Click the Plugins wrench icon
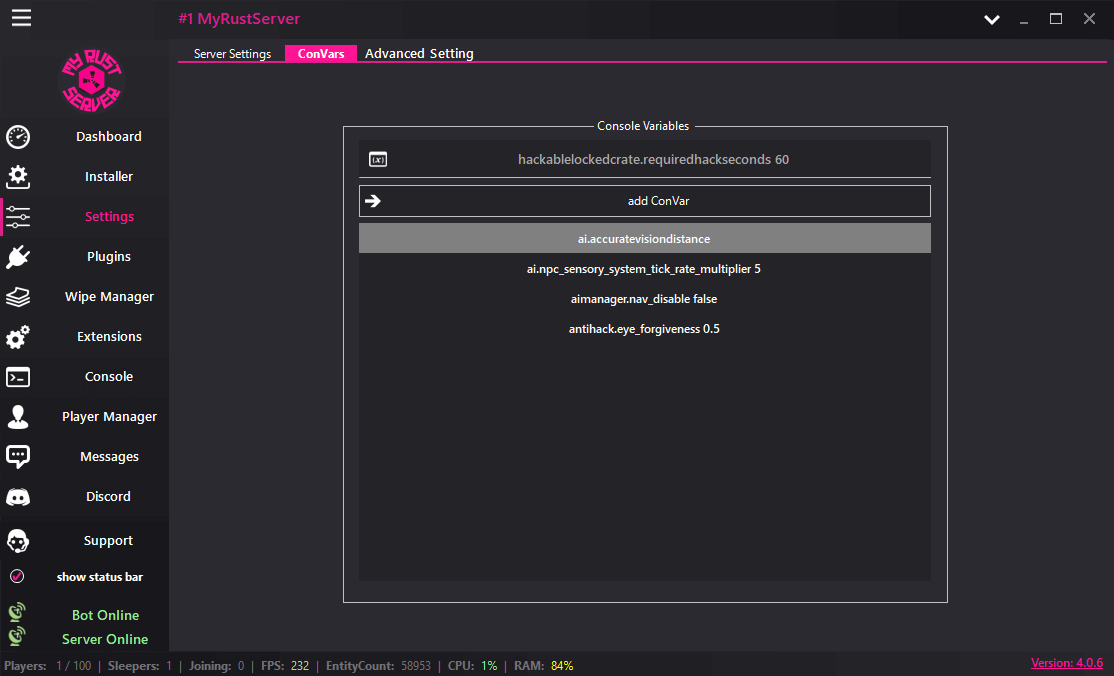Viewport: 1114px width, 676px height. point(18,257)
